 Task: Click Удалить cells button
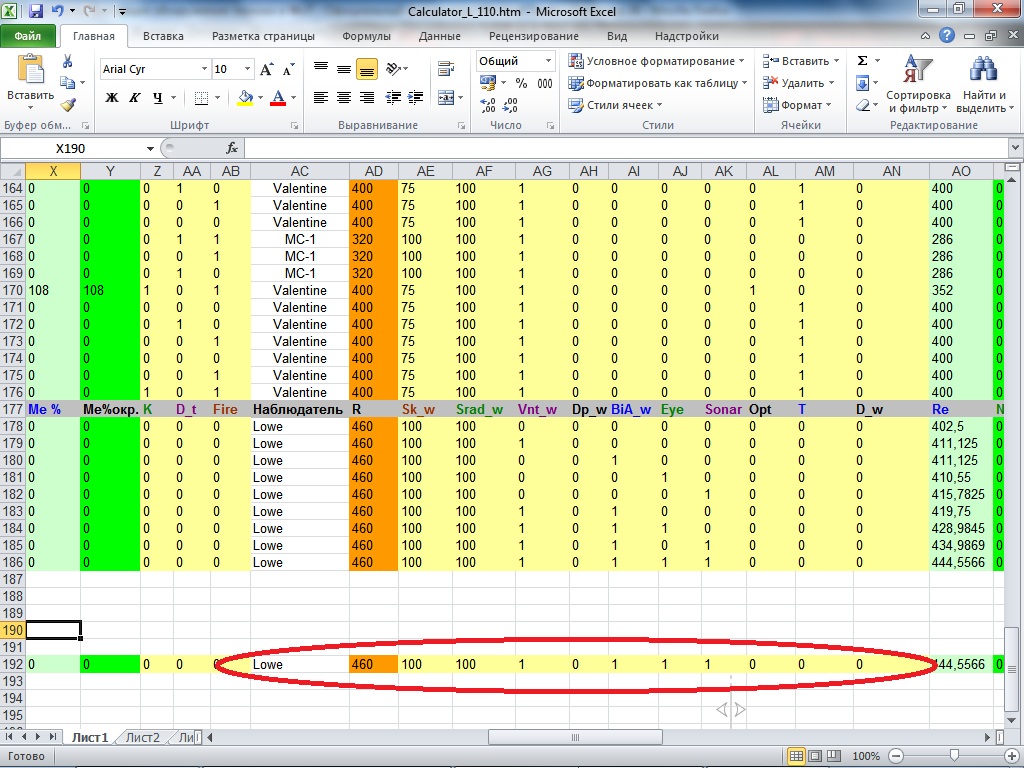point(798,83)
